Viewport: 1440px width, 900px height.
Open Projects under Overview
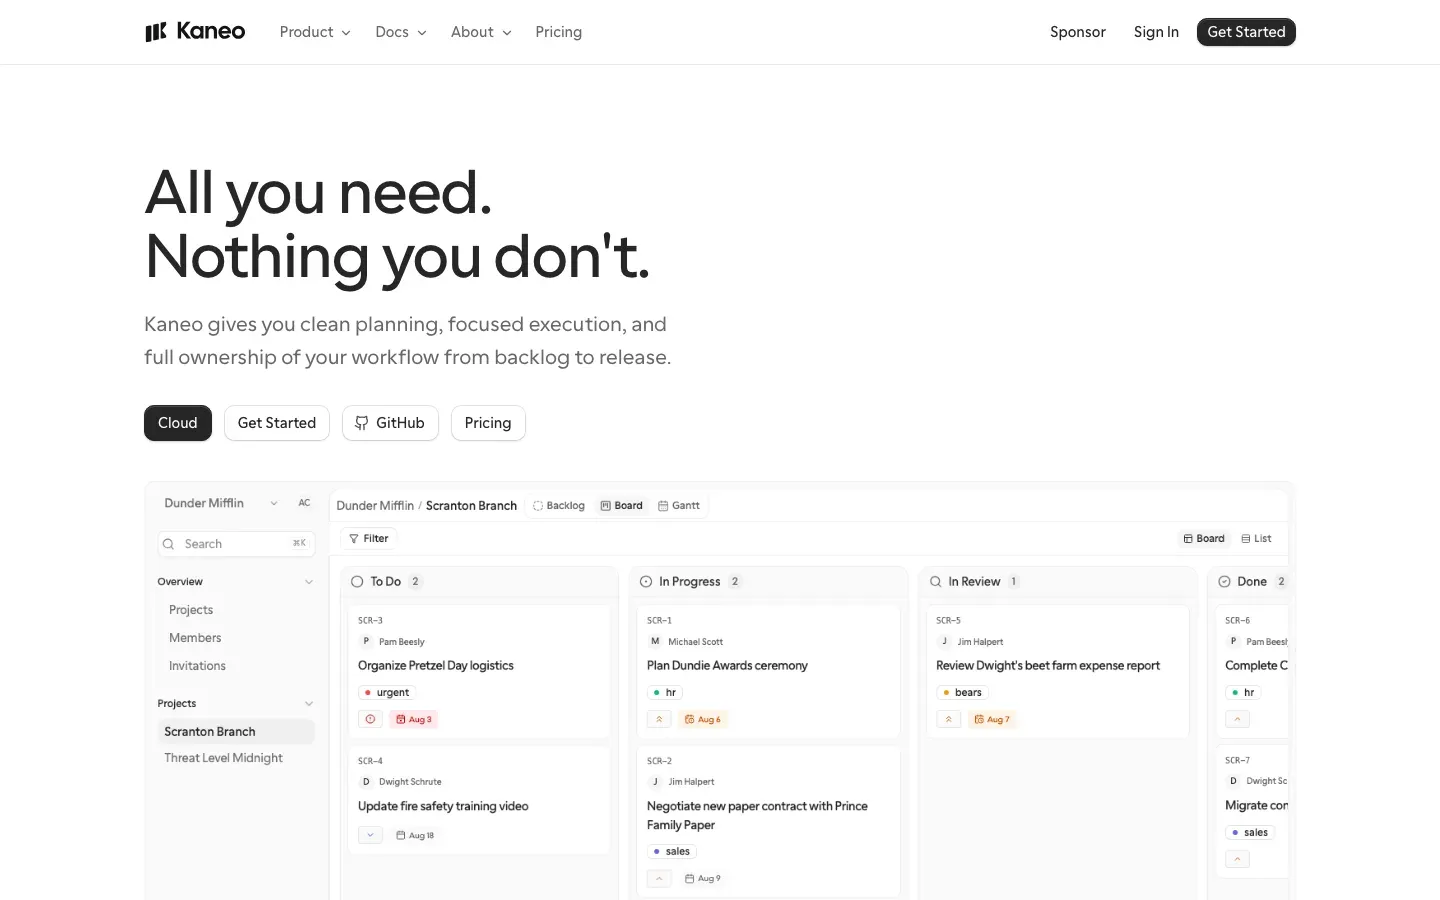click(x=191, y=610)
